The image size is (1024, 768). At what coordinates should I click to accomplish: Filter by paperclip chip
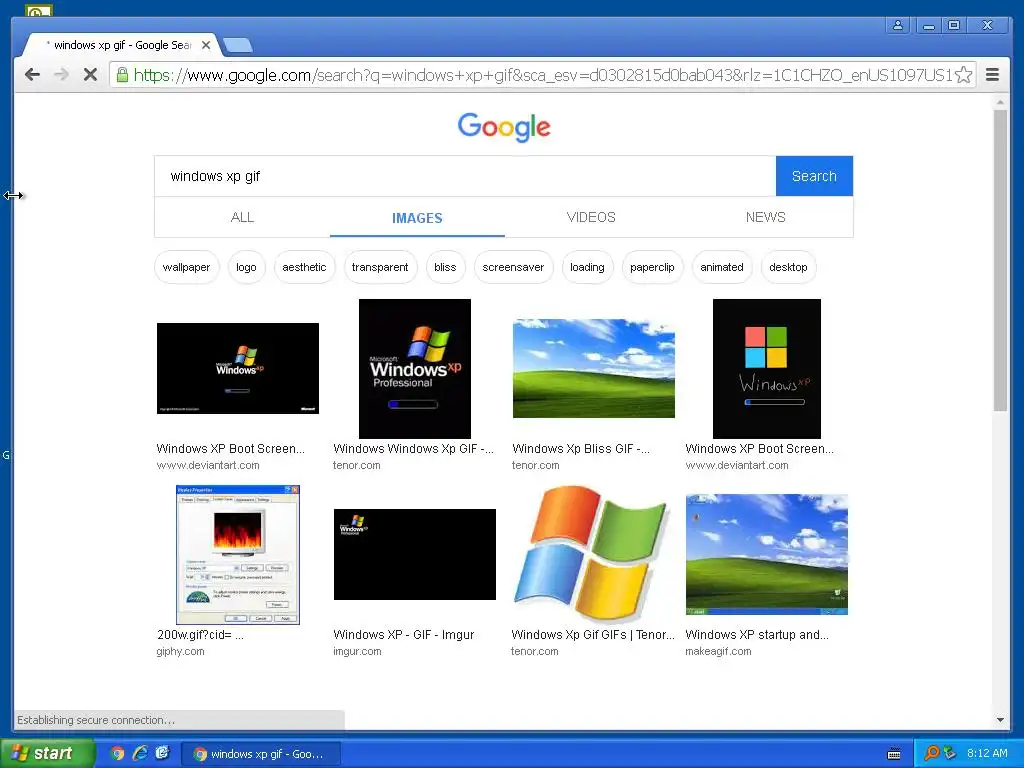click(652, 267)
